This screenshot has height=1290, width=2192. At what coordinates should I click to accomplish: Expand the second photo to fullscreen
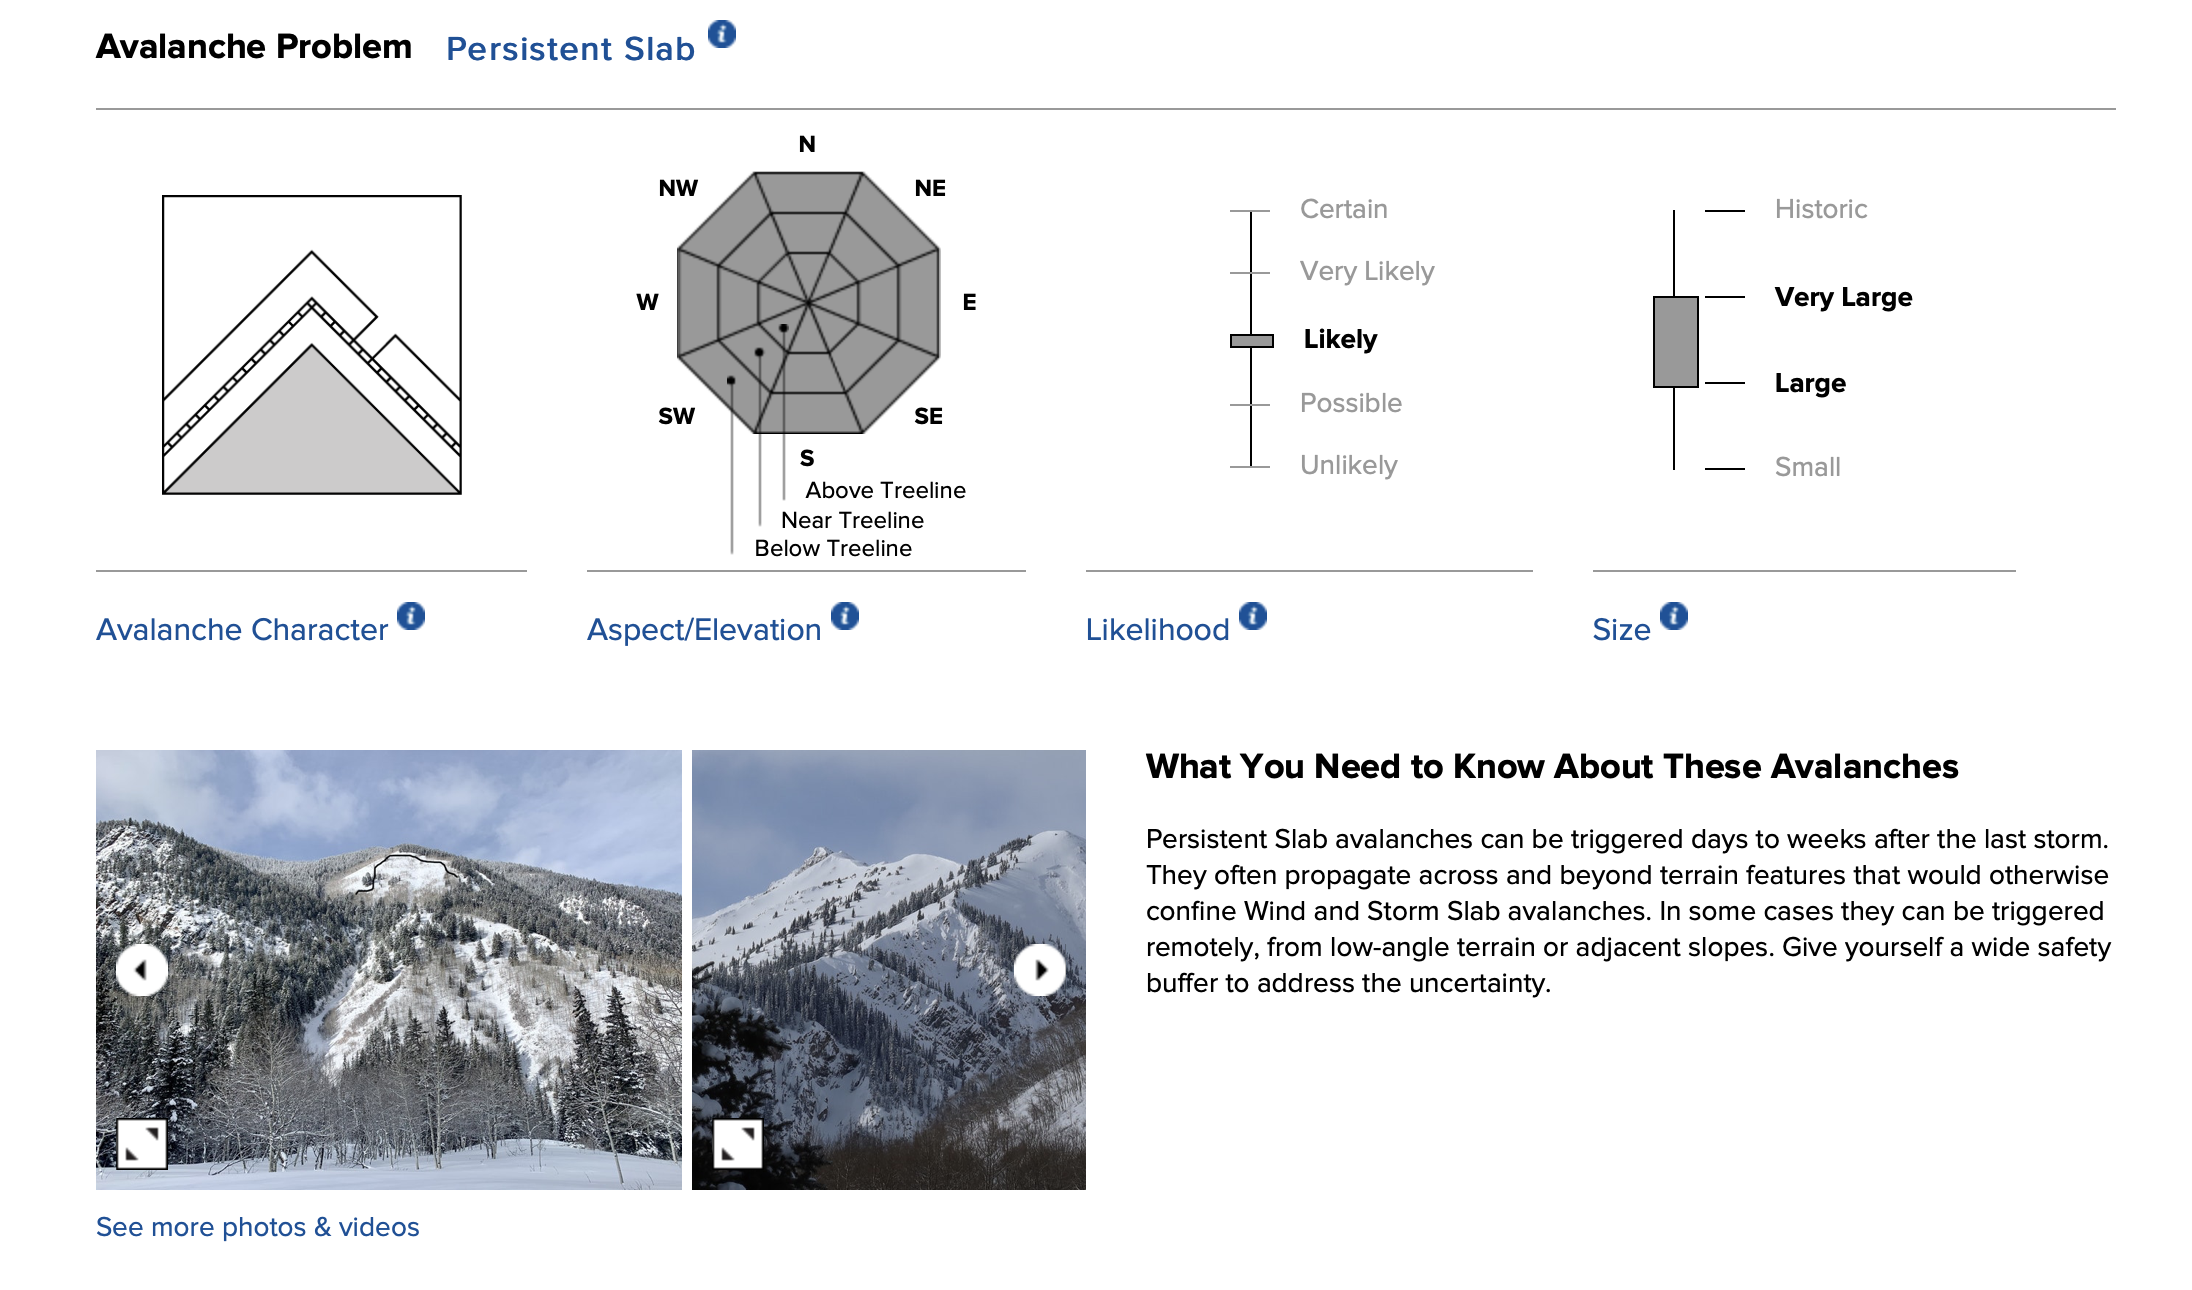tap(738, 1144)
